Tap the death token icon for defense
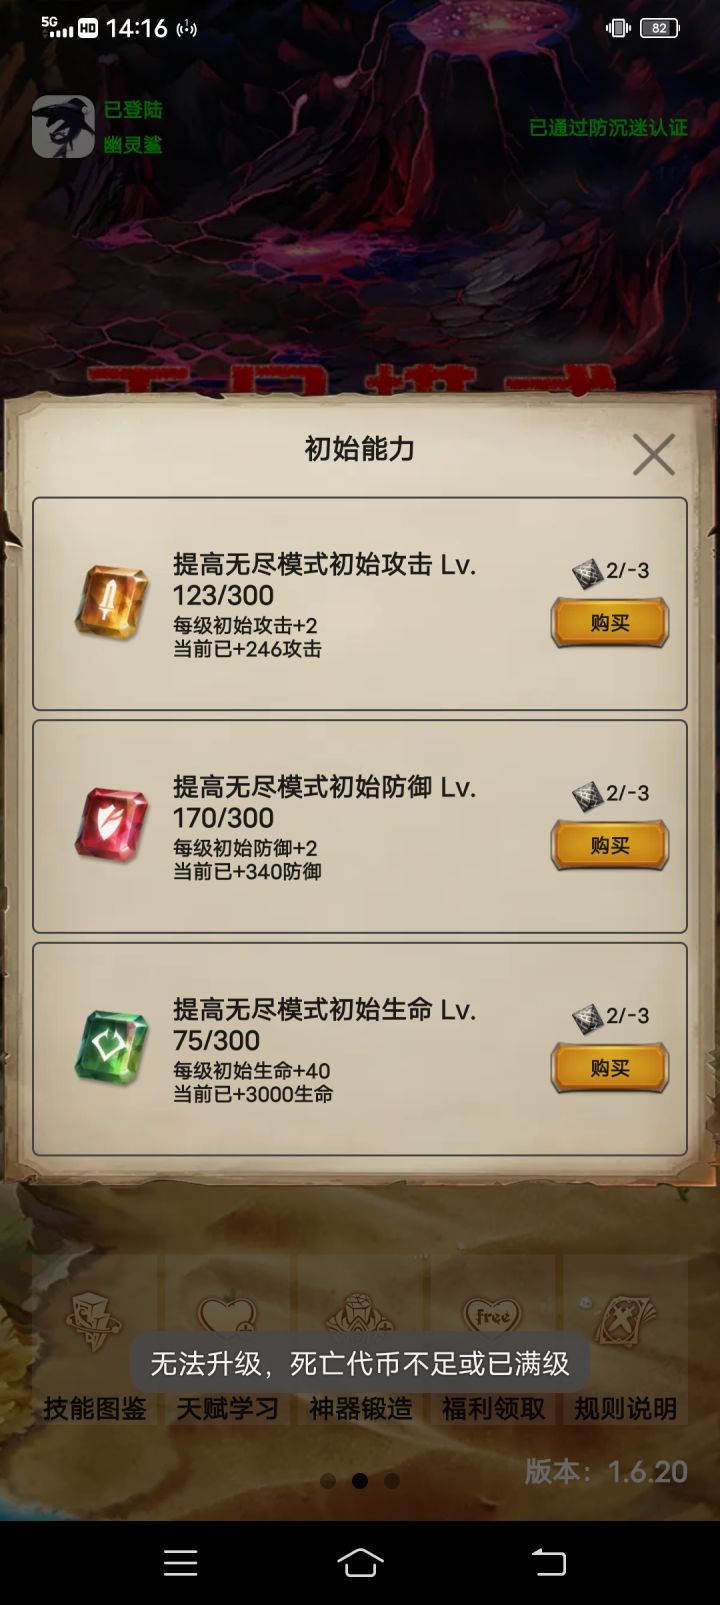The image size is (720, 1605). click(587, 796)
